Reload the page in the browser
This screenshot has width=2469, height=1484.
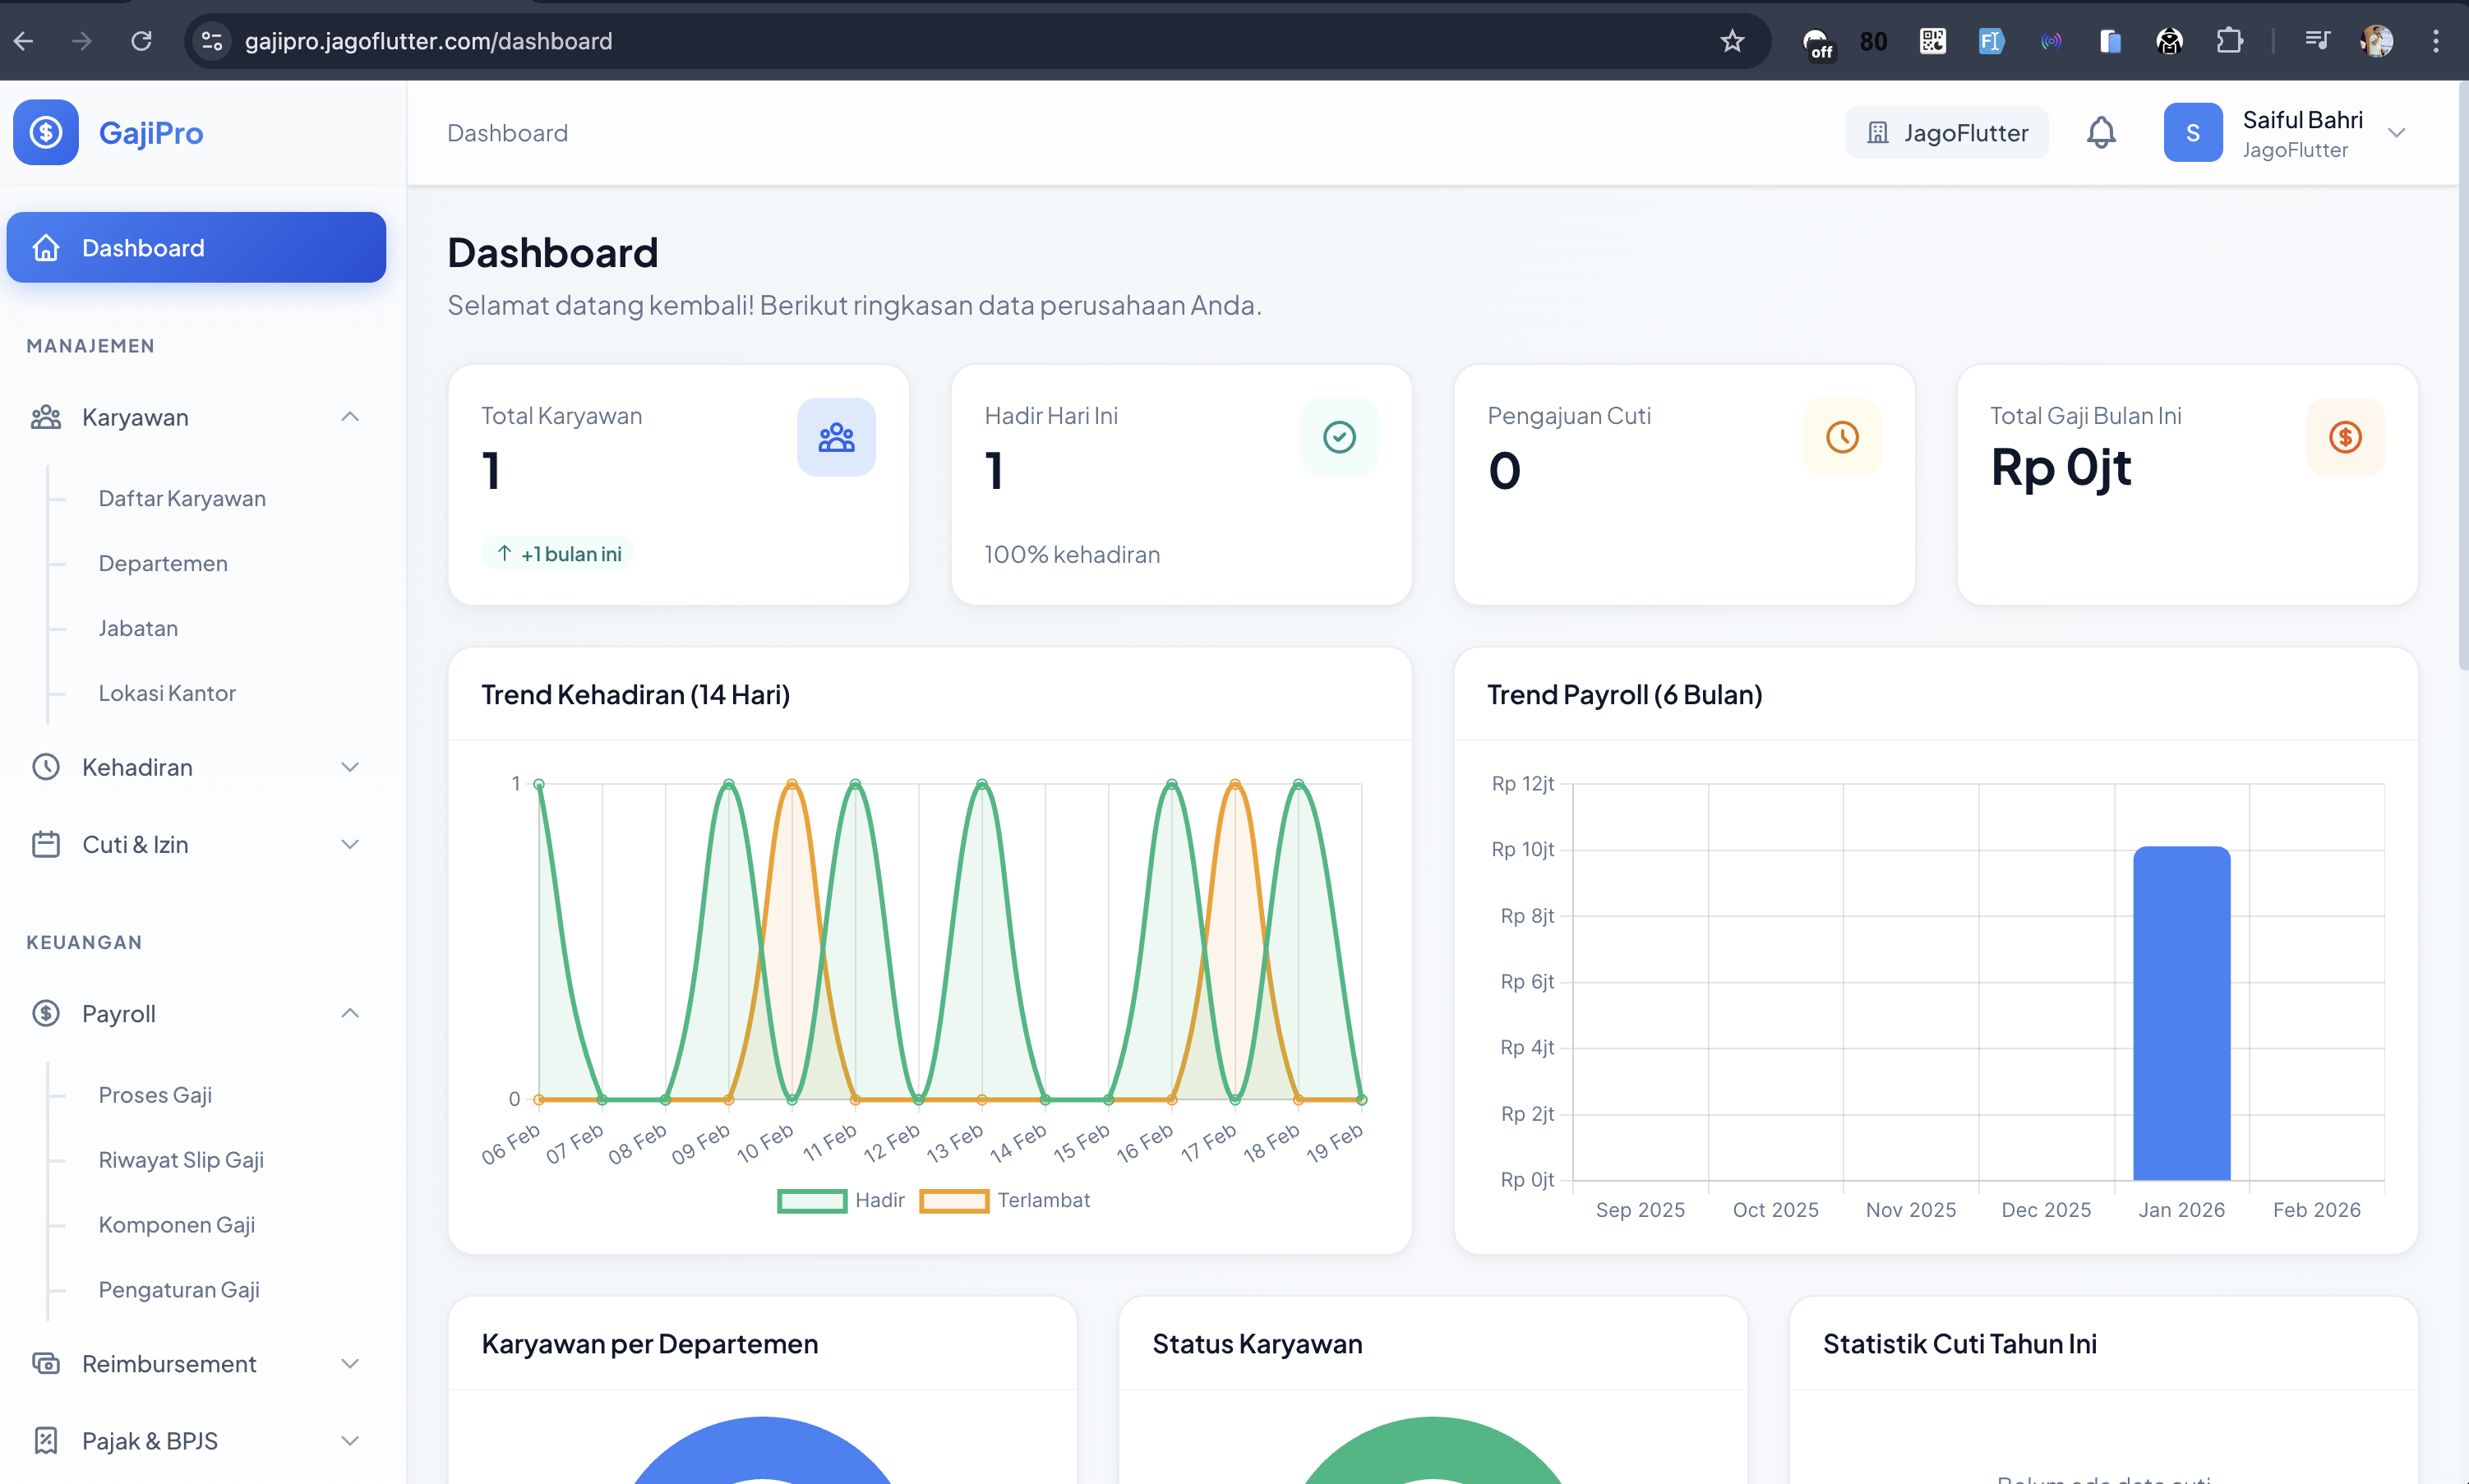141,41
